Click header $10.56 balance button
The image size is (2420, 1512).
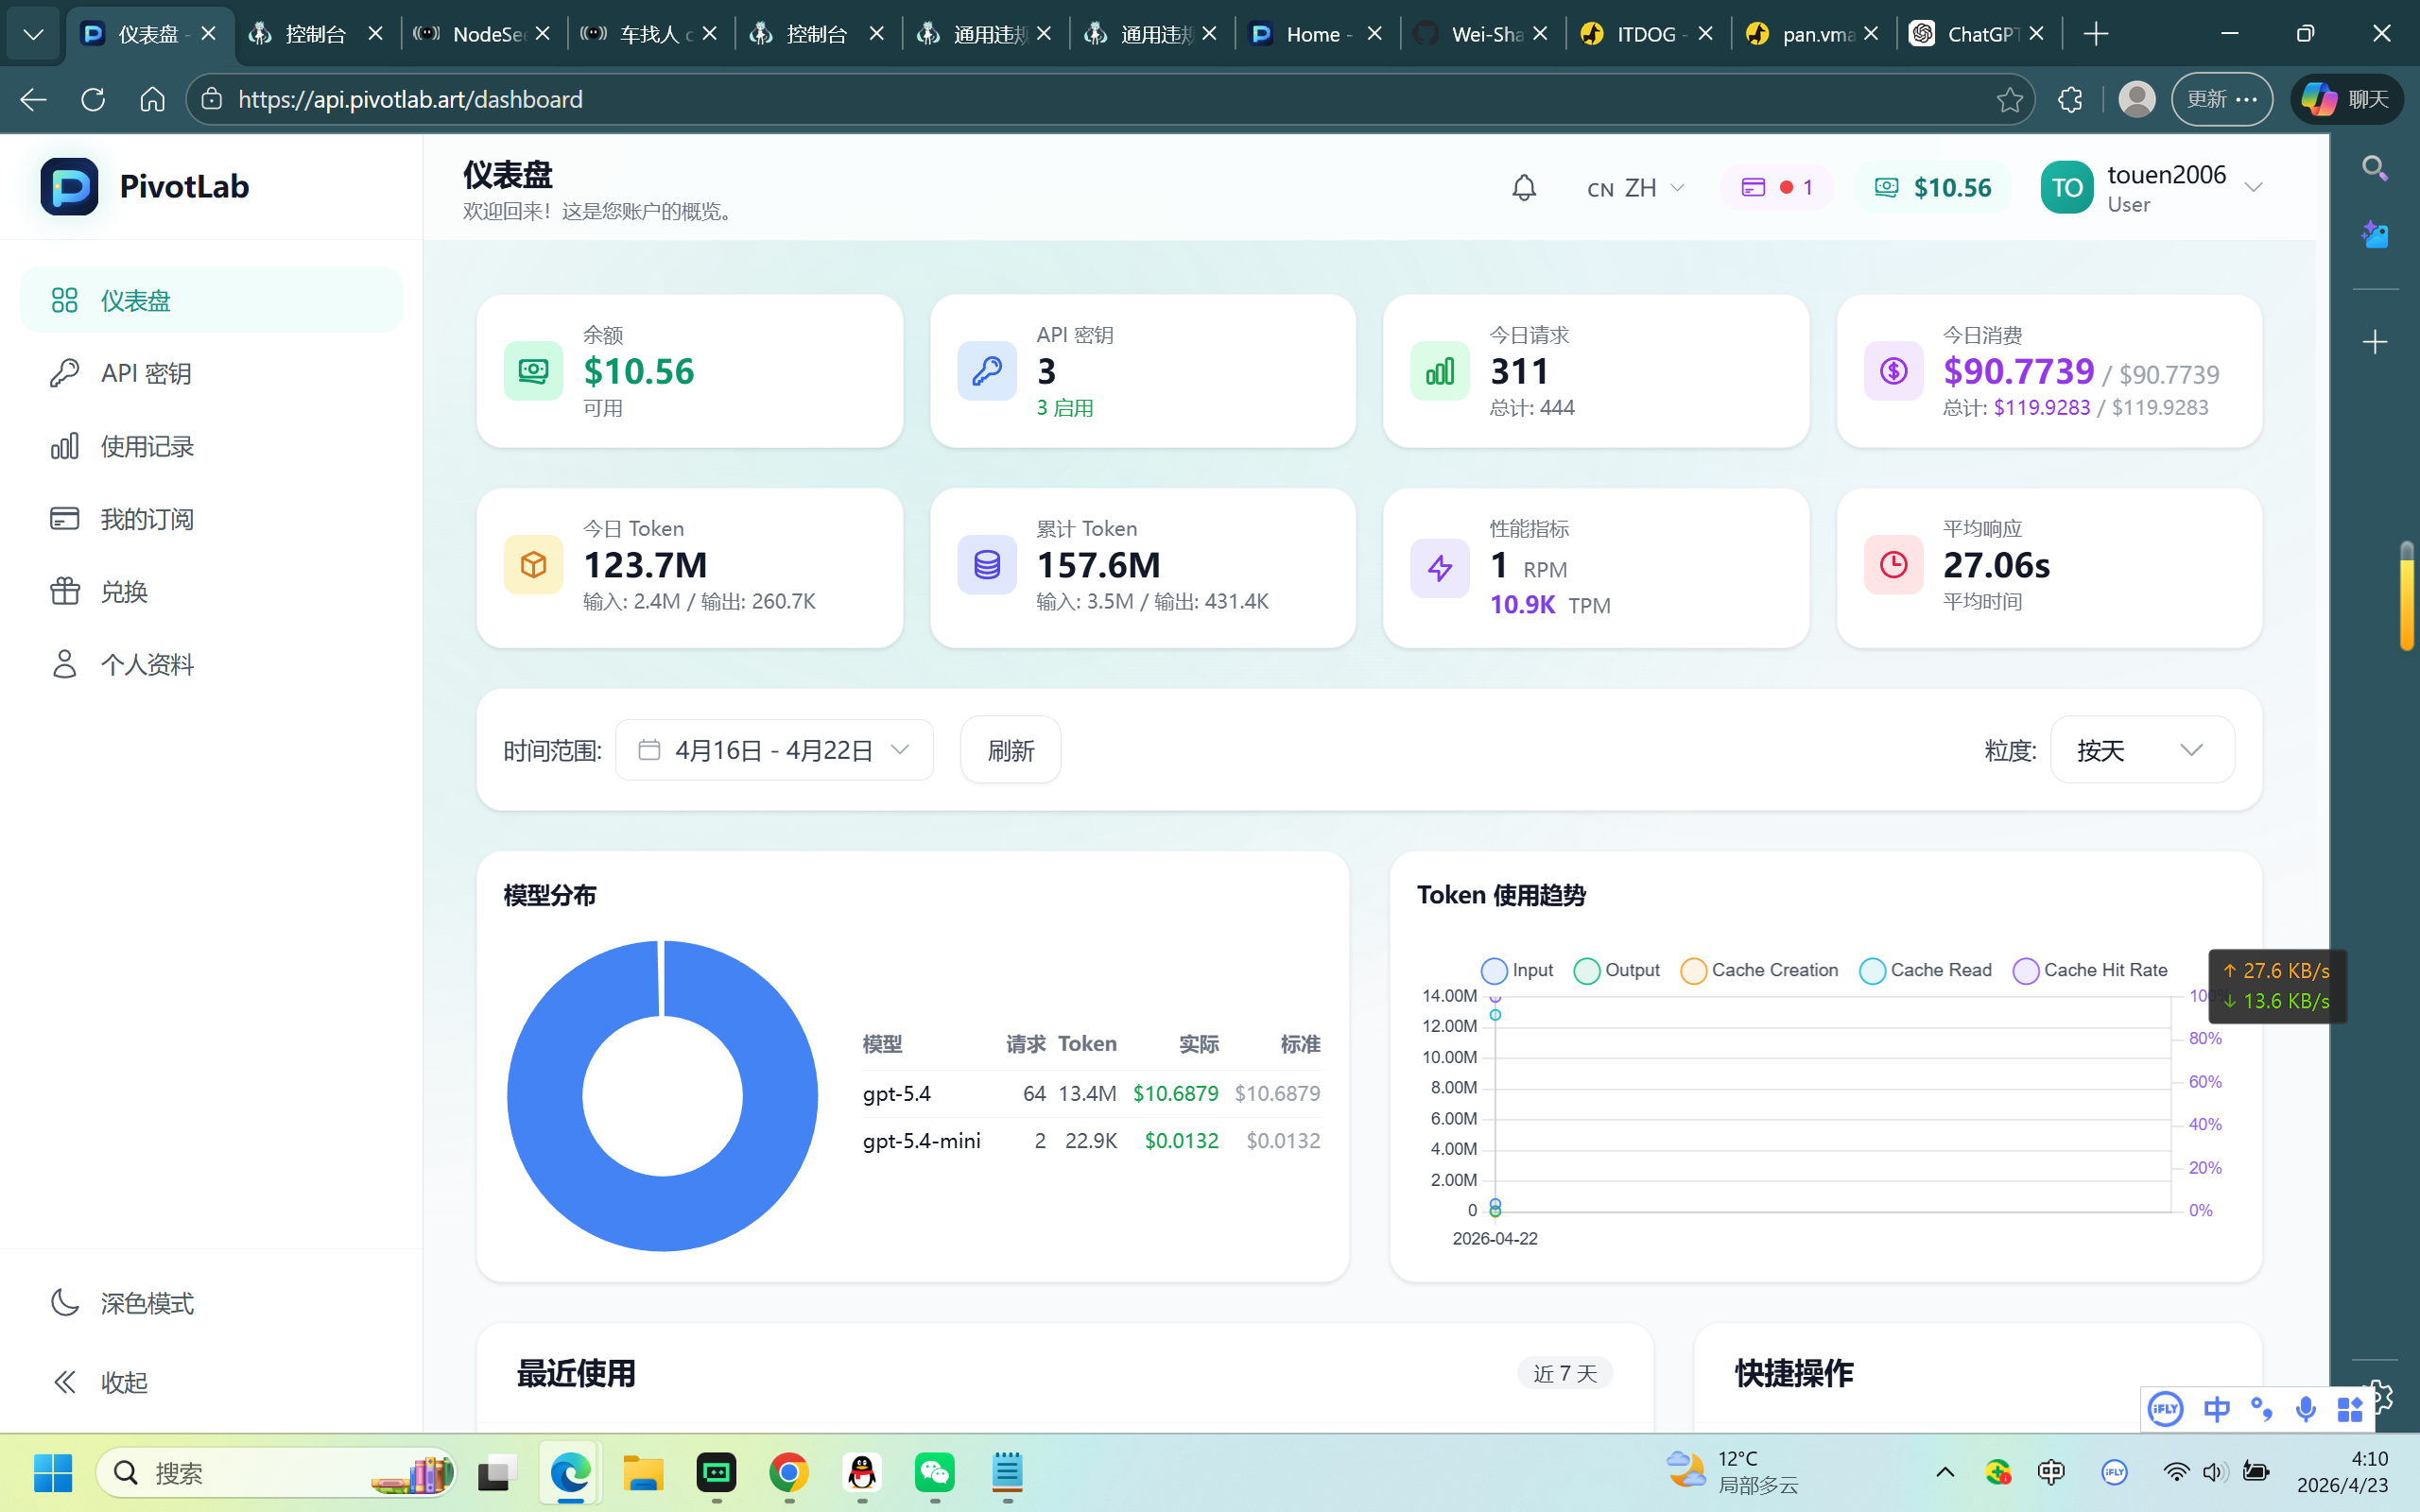[x=1932, y=187]
